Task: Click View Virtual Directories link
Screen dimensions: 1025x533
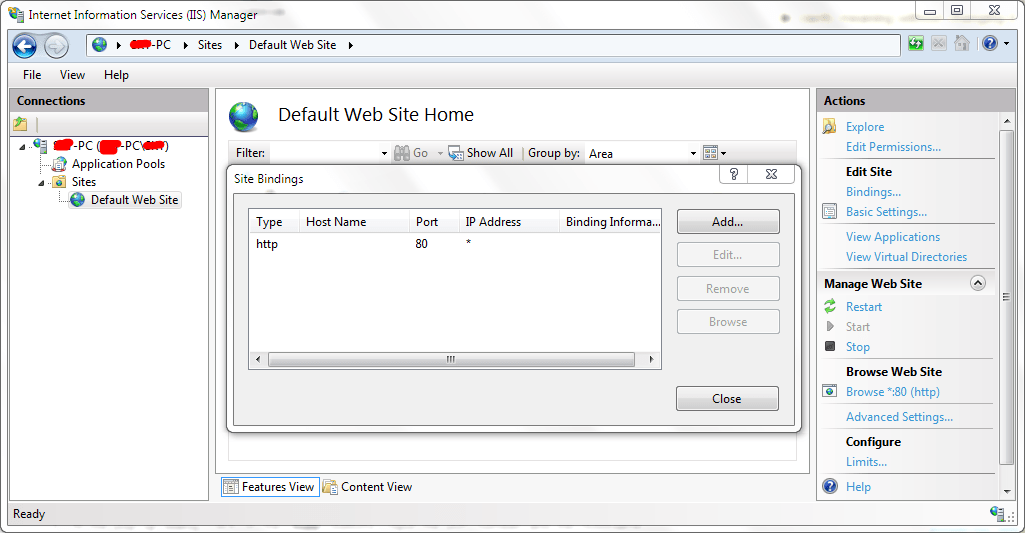Action: coord(906,257)
